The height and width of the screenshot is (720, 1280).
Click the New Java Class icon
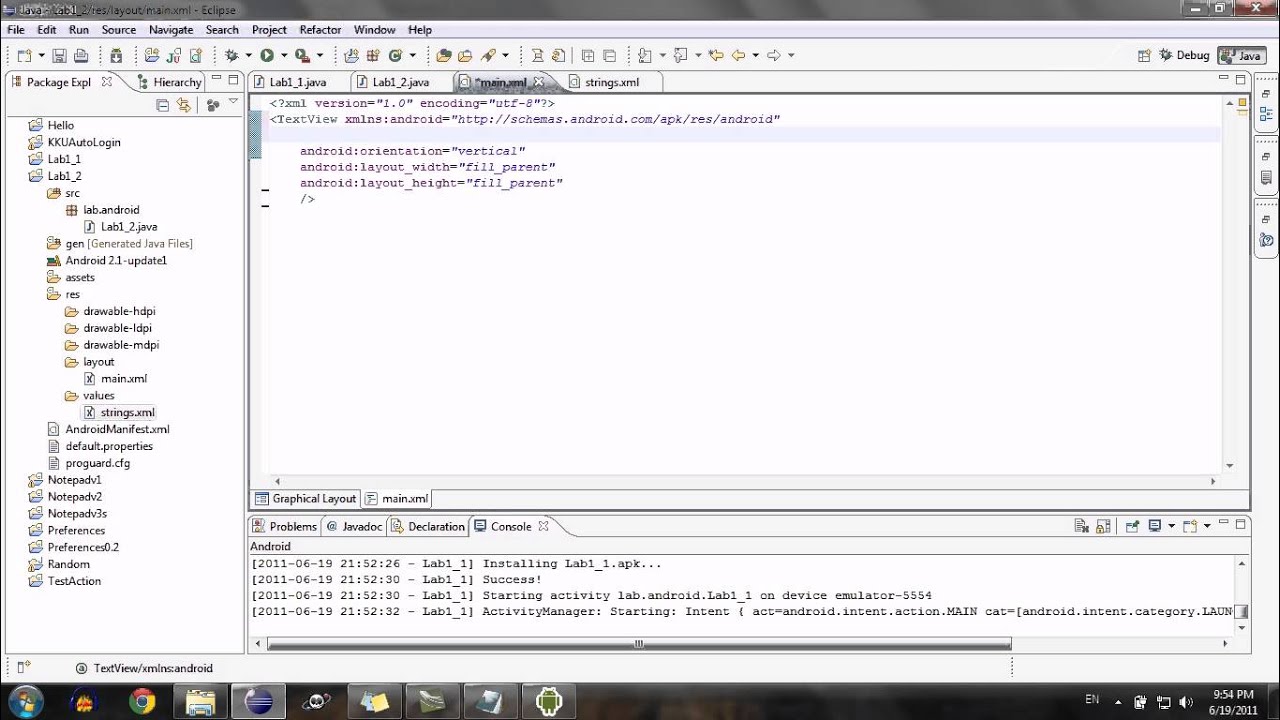point(395,56)
